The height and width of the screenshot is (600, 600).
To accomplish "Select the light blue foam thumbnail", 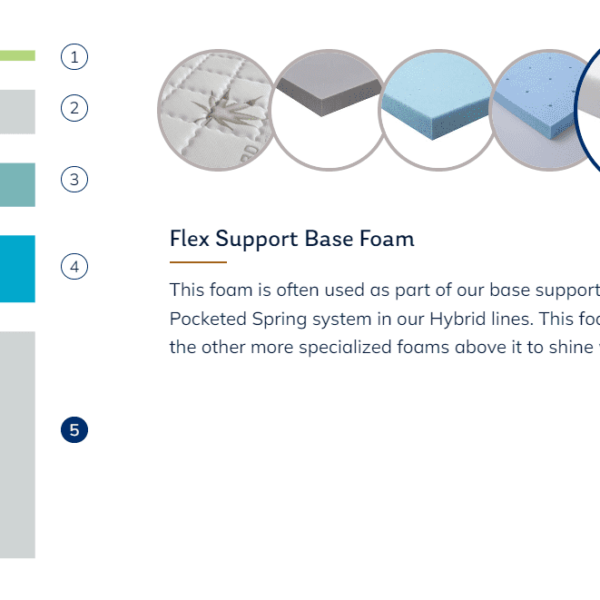I will (438, 110).
